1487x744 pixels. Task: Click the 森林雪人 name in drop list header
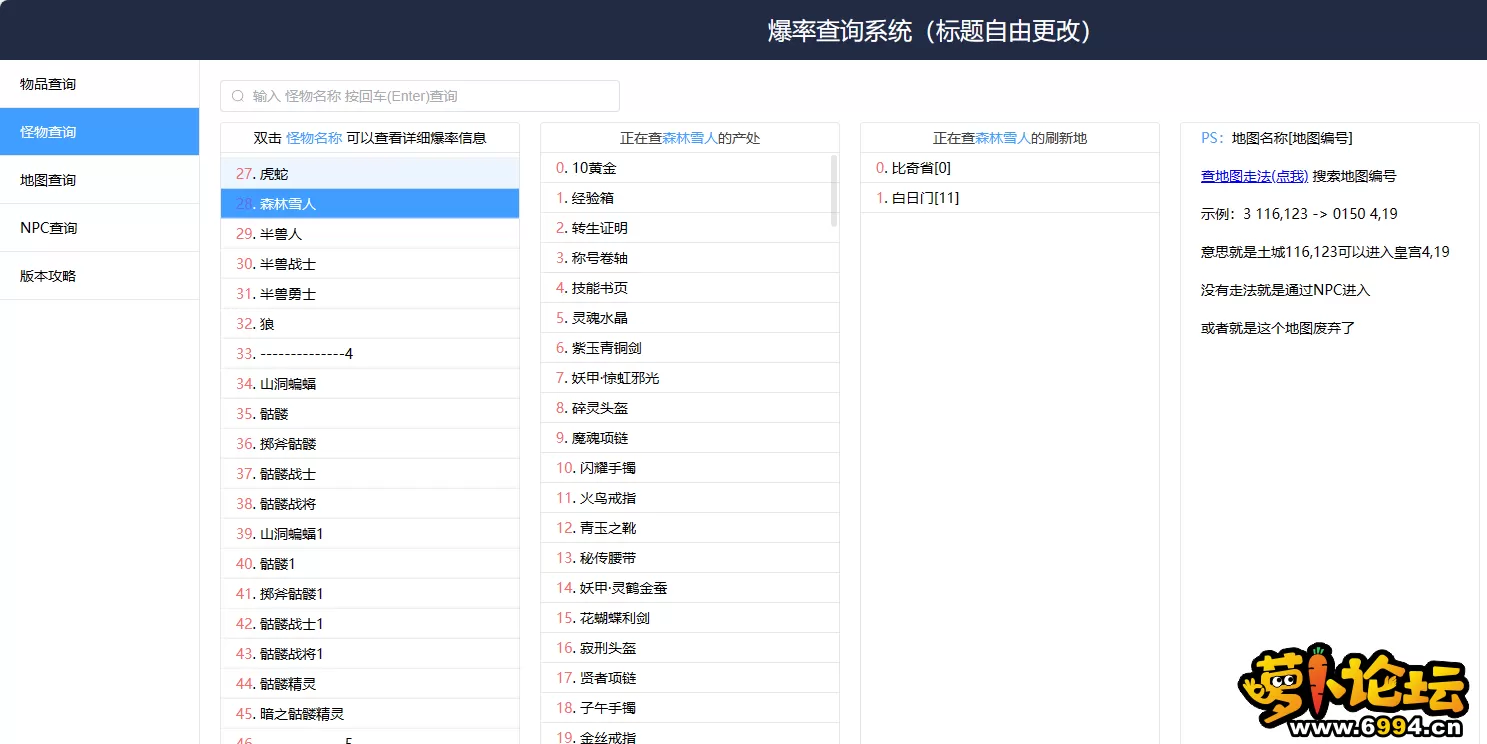(690, 138)
